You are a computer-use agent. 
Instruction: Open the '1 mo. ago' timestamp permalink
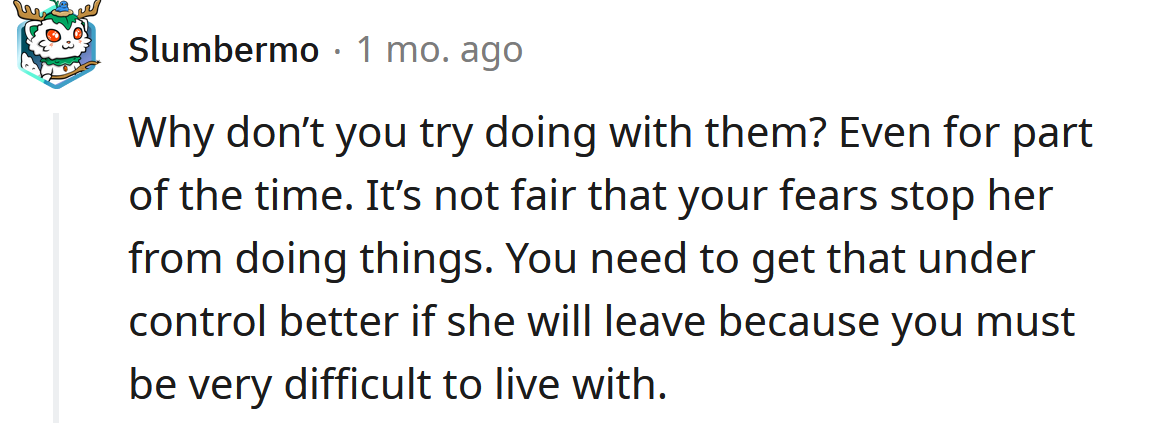click(x=439, y=51)
